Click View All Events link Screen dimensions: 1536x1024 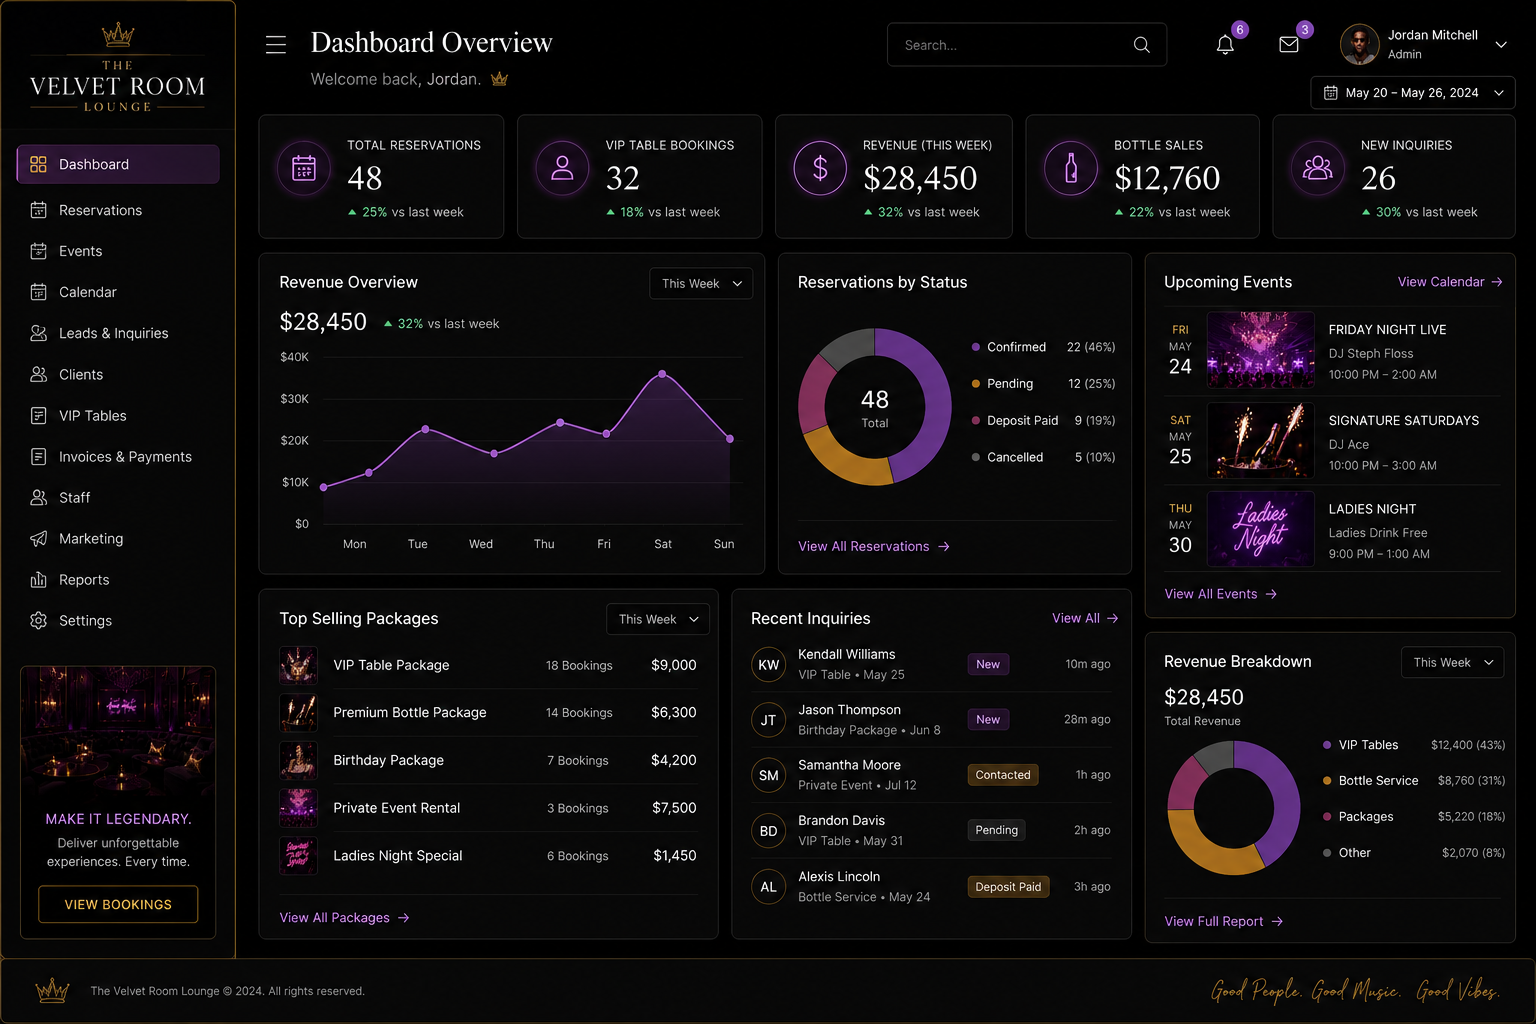click(1221, 594)
